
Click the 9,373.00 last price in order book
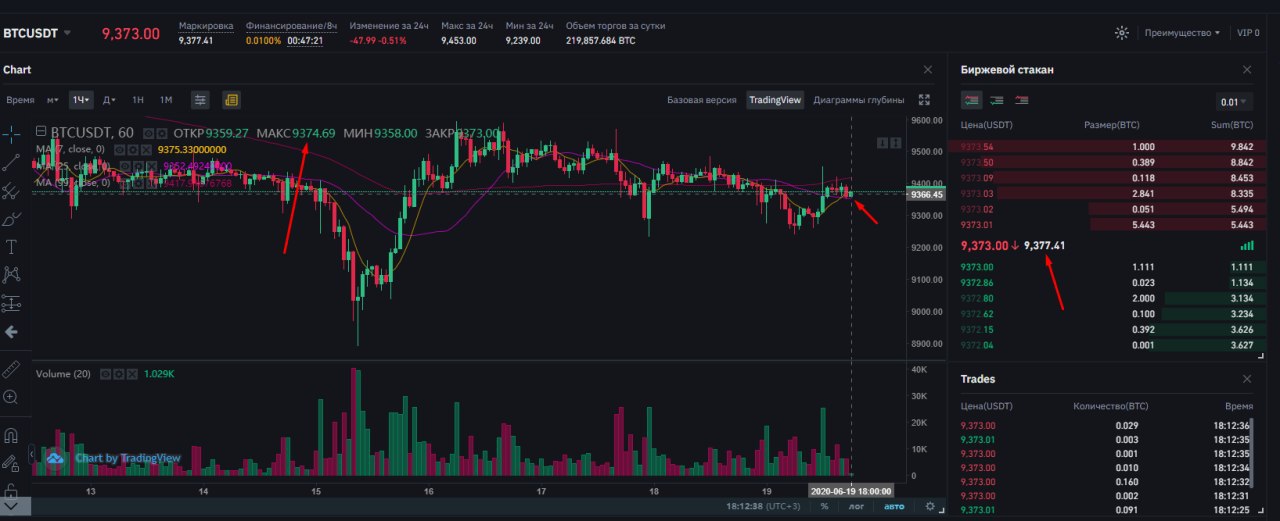[x=986, y=245]
